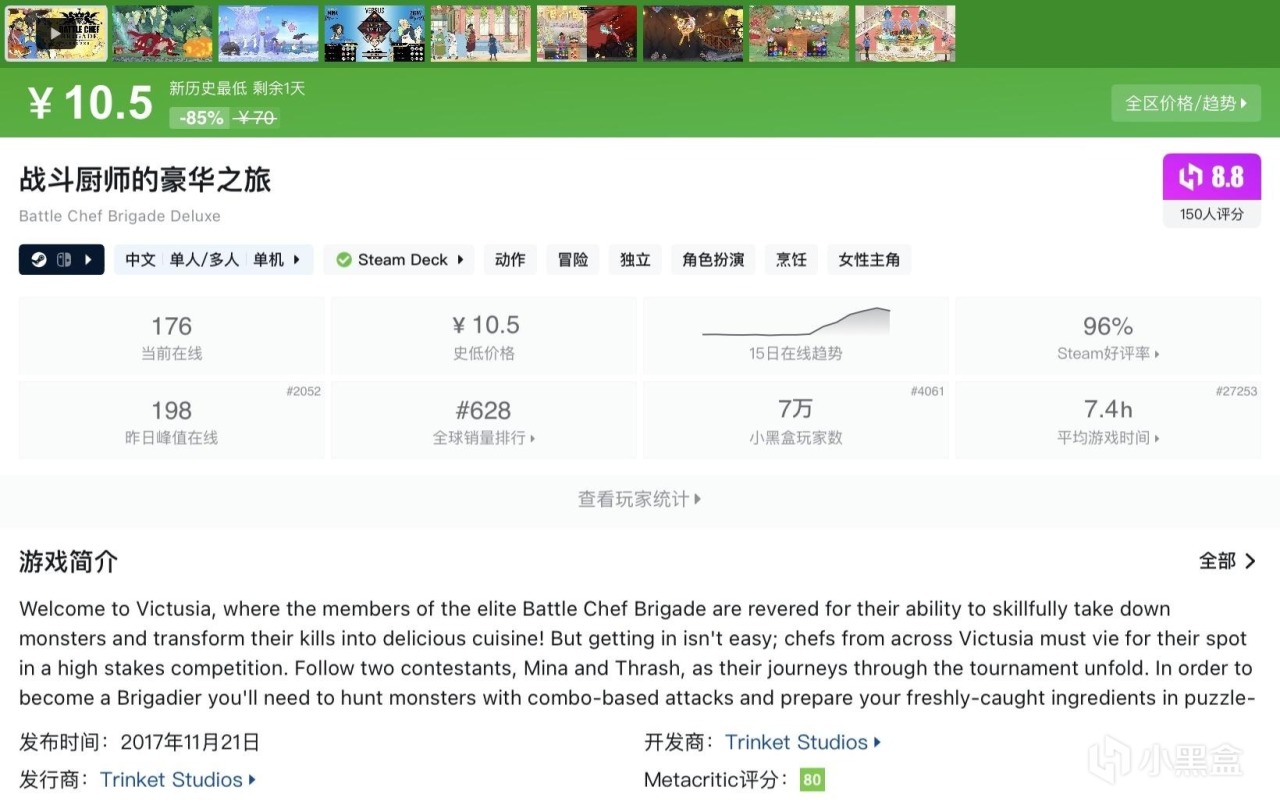The width and height of the screenshot is (1280, 805).
Task: Click the large ¥10.5 price in the green banner
Action: 90,103
